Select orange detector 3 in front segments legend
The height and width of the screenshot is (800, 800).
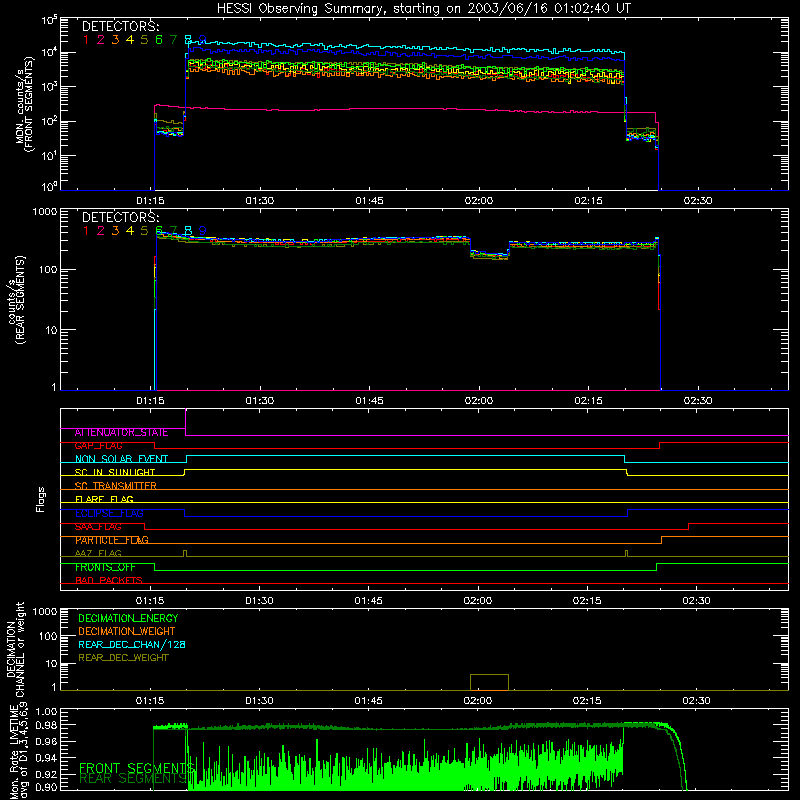(x=115, y=40)
